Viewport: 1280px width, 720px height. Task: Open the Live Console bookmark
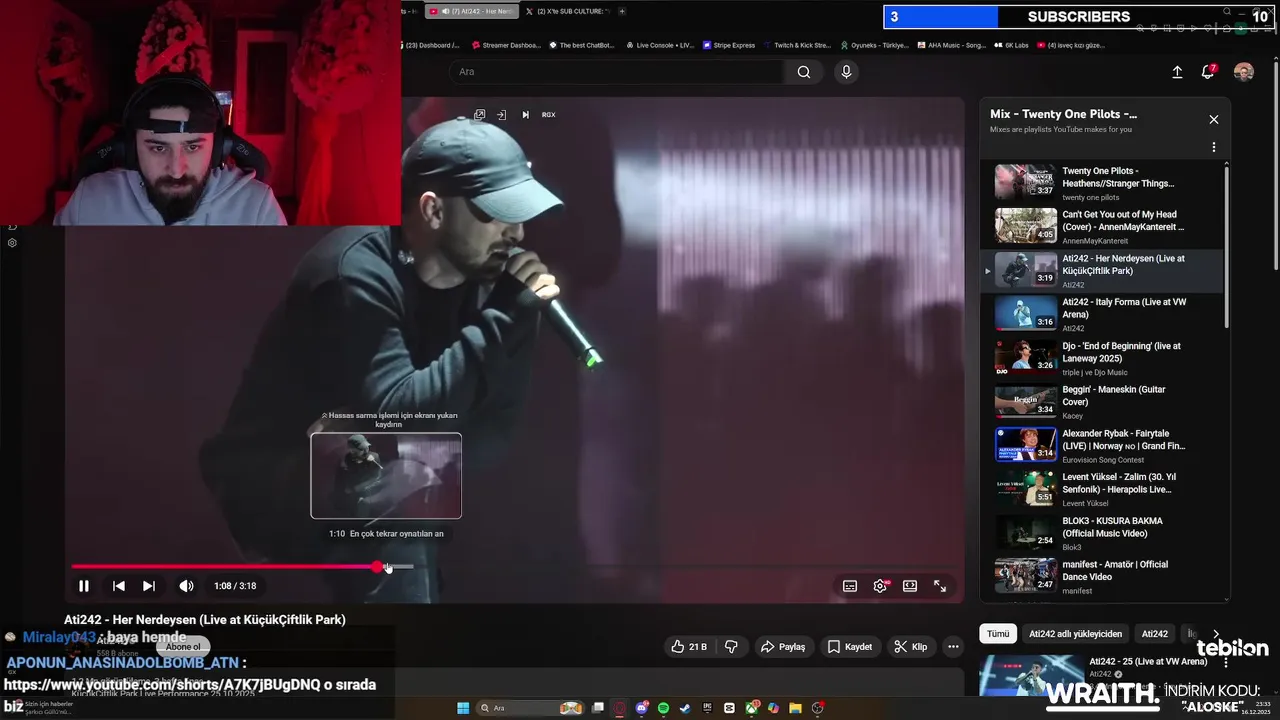(659, 45)
